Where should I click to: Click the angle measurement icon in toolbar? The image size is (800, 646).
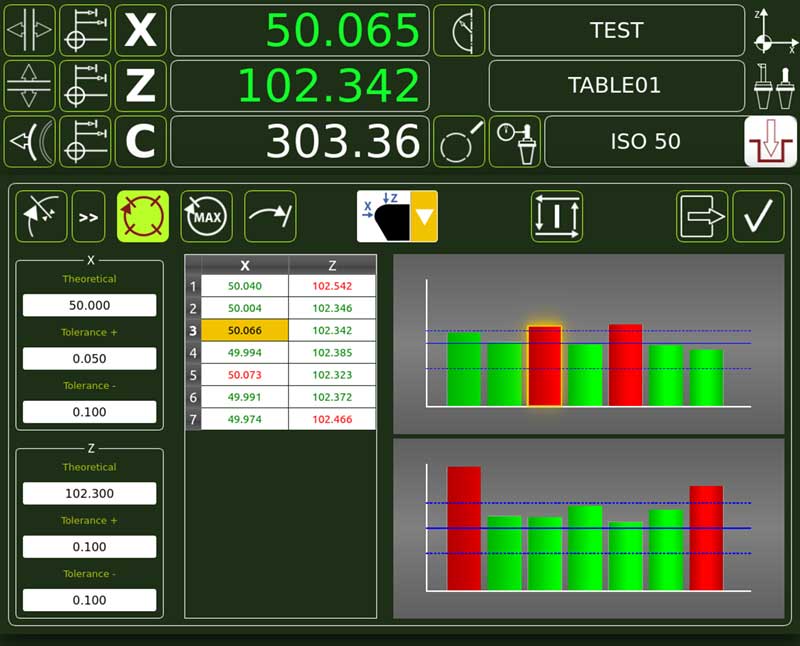pos(41,216)
